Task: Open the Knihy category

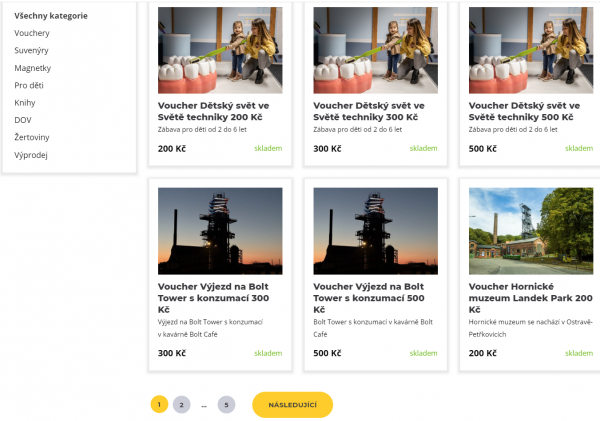Action: 25,103
